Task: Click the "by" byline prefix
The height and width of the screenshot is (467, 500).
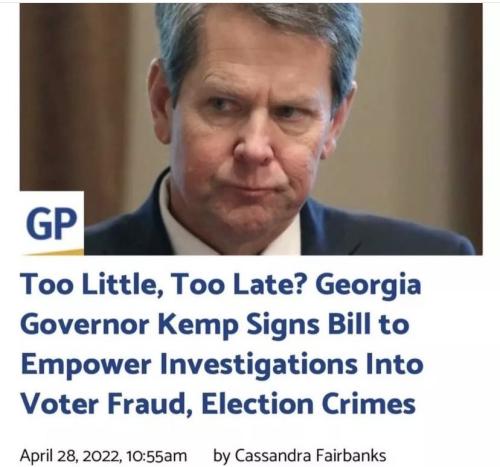Action: [222, 456]
